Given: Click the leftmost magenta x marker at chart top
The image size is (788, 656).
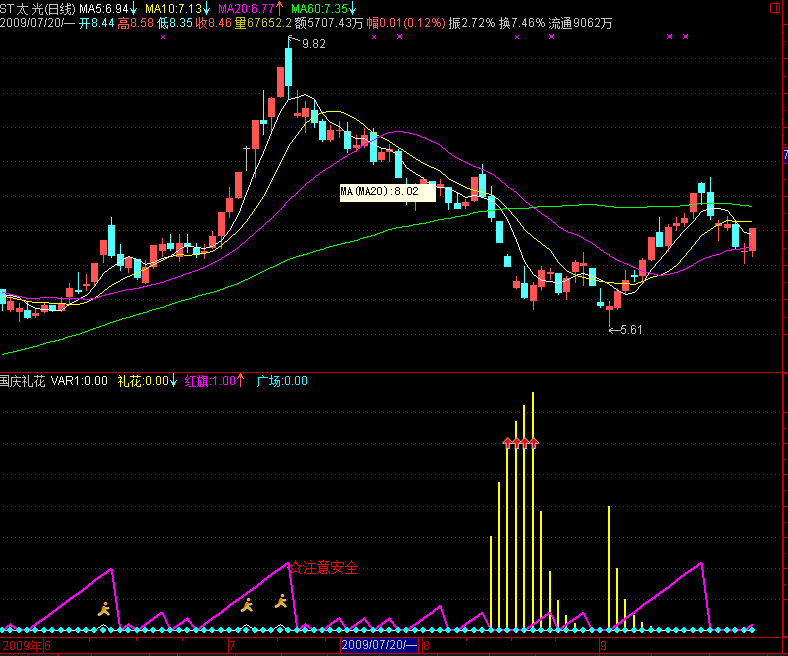Looking at the screenshot, I should 163,37.
